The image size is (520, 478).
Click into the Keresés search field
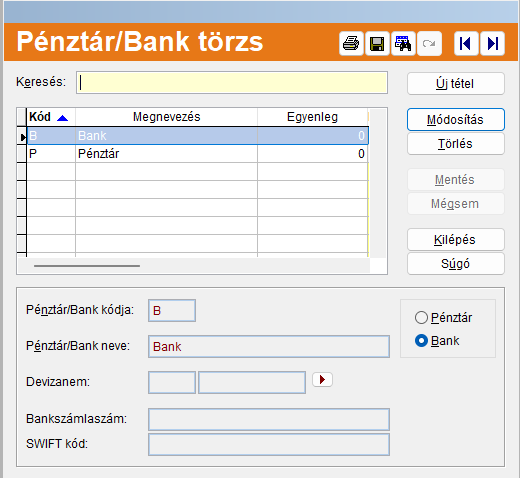(x=232, y=82)
